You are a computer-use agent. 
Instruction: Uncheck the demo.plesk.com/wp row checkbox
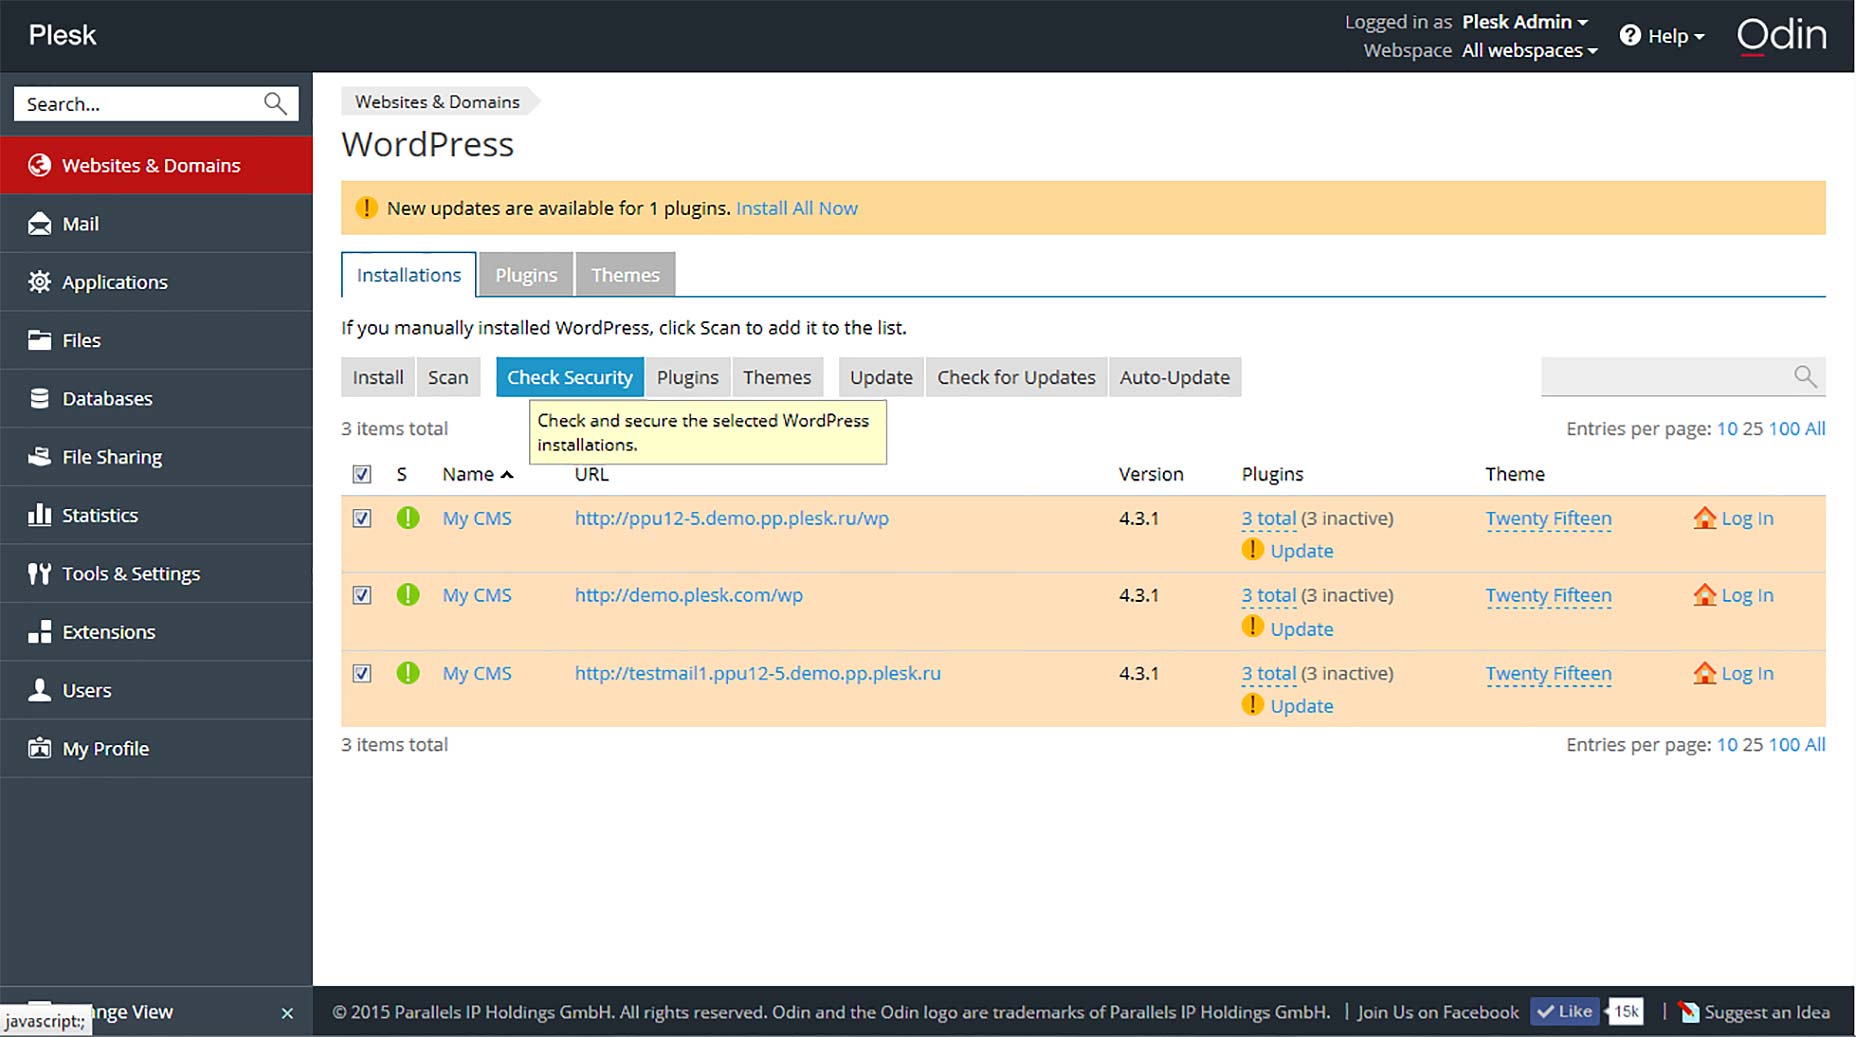[x=362, y=595]
